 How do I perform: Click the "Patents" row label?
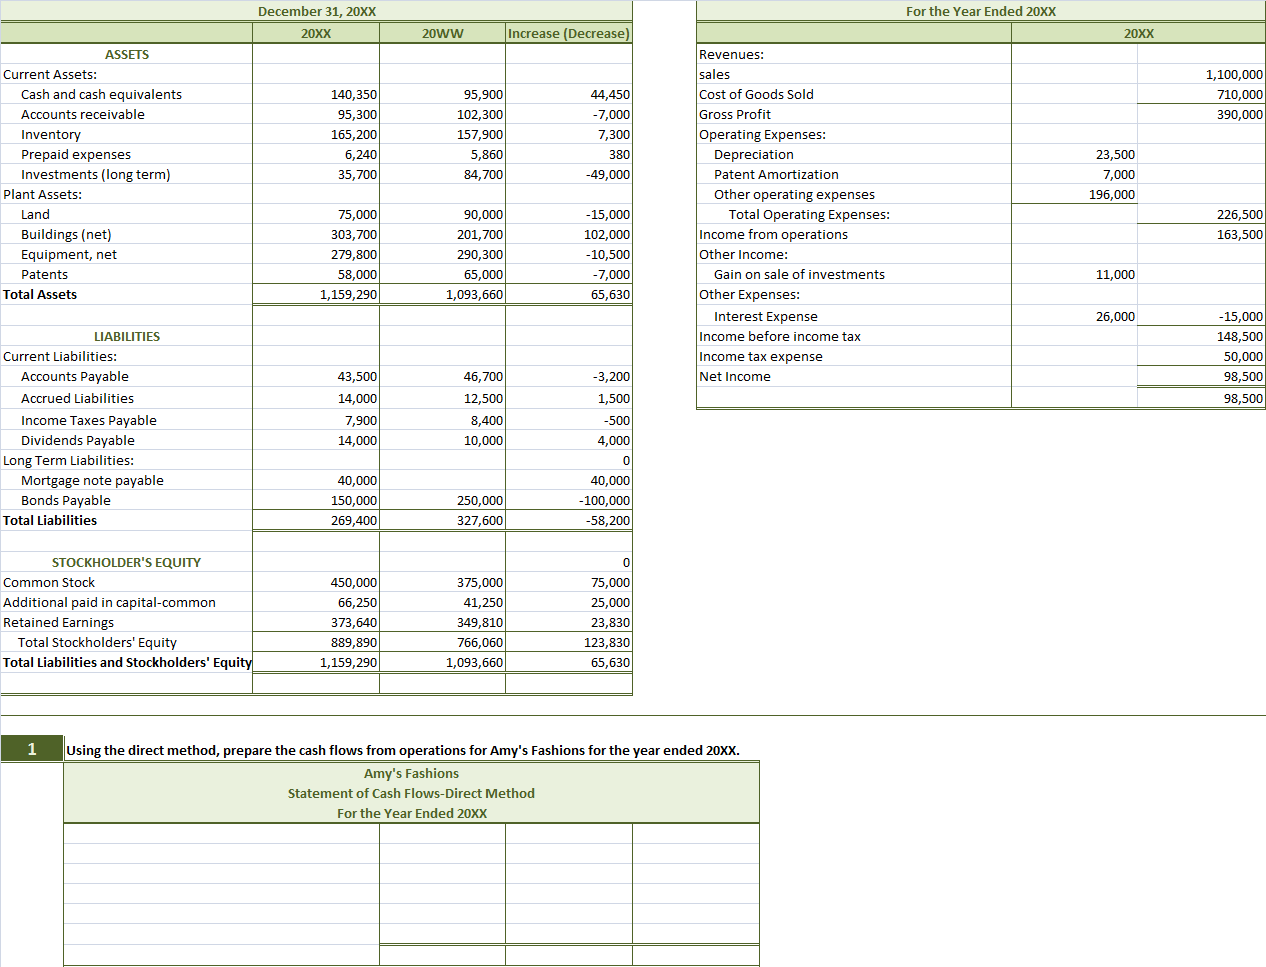click(x=45, y=274)
